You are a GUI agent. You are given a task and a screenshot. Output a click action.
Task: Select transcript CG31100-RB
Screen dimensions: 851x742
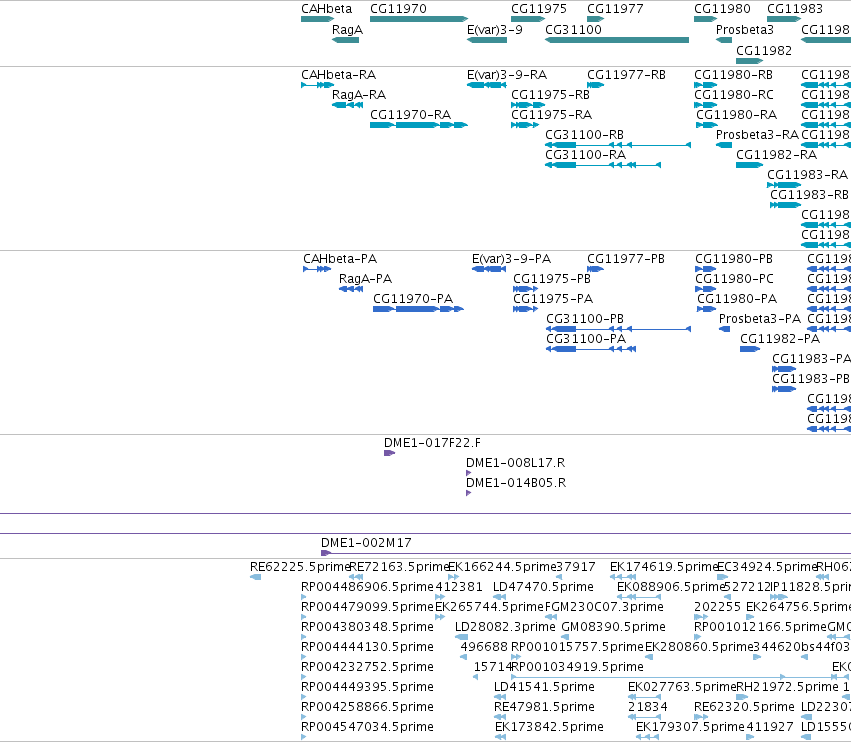pyautogui.click(x=618, y=145)
